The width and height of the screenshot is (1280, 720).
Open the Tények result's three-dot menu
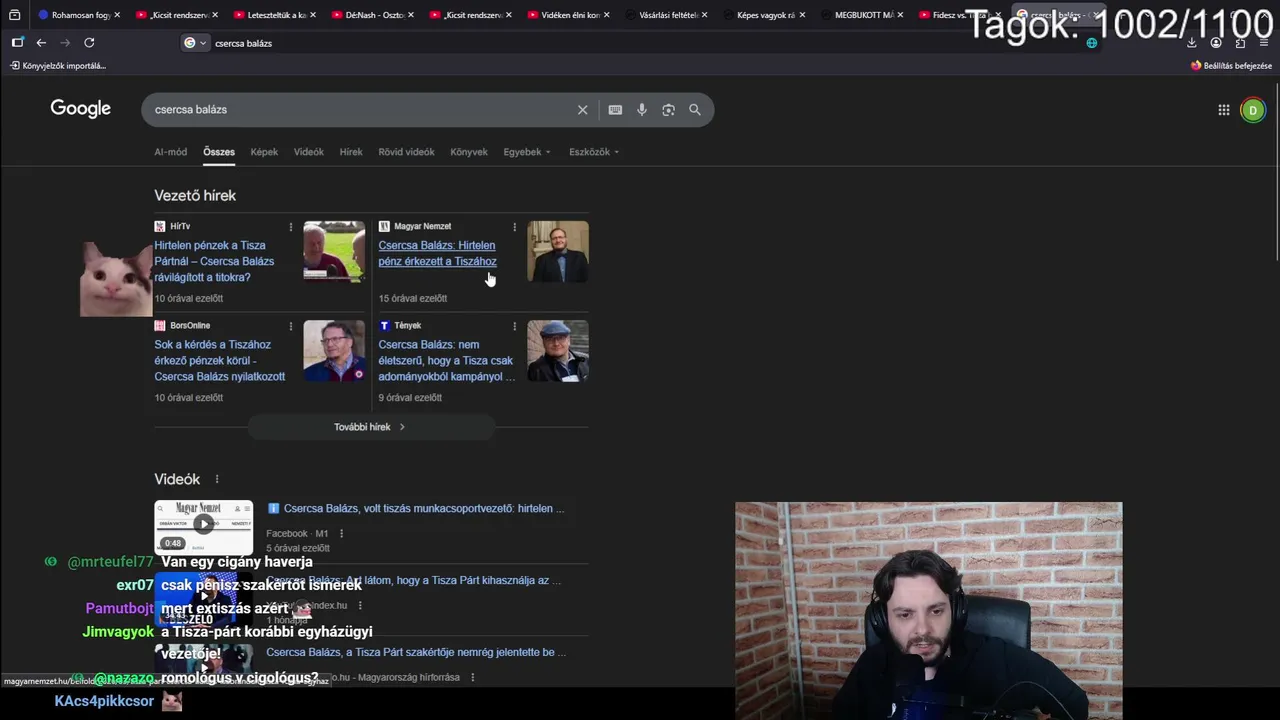(515, 326)
